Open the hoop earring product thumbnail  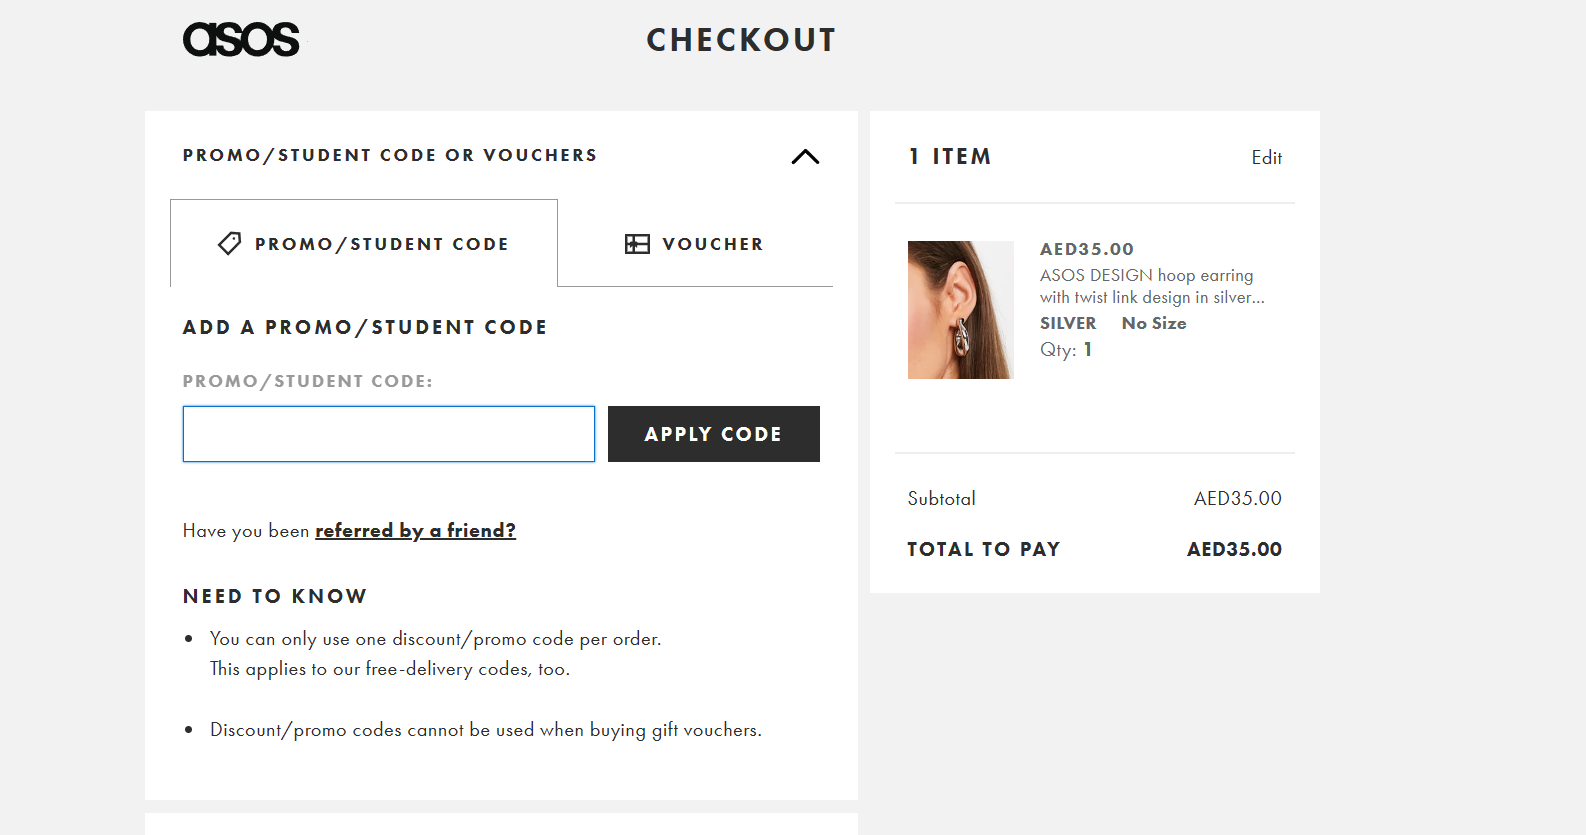(960, 310)
